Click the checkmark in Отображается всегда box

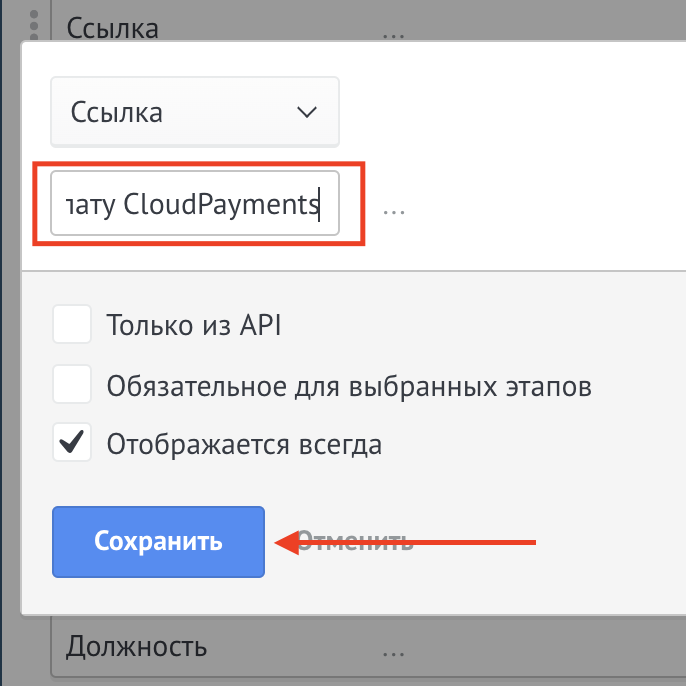[72, 443]
